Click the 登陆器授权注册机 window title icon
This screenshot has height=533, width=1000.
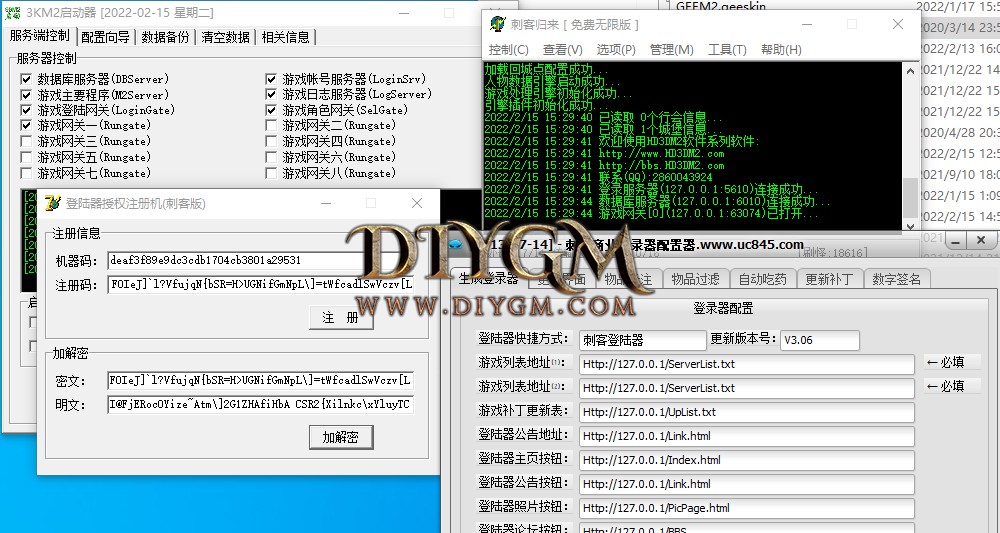click(52, 203)
